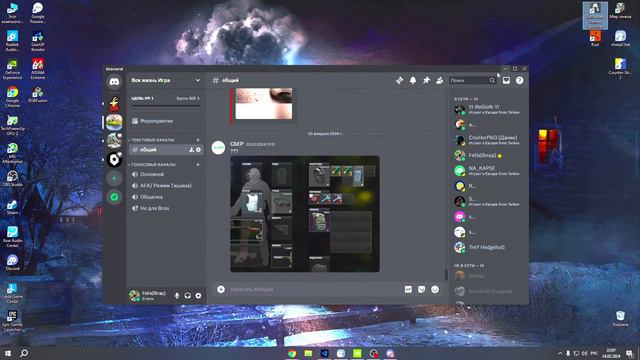Image resolution: width=640 pixels, height=360 pixels.
Task: Open notification settings bell icon
Action: click(x=413, y=80)
